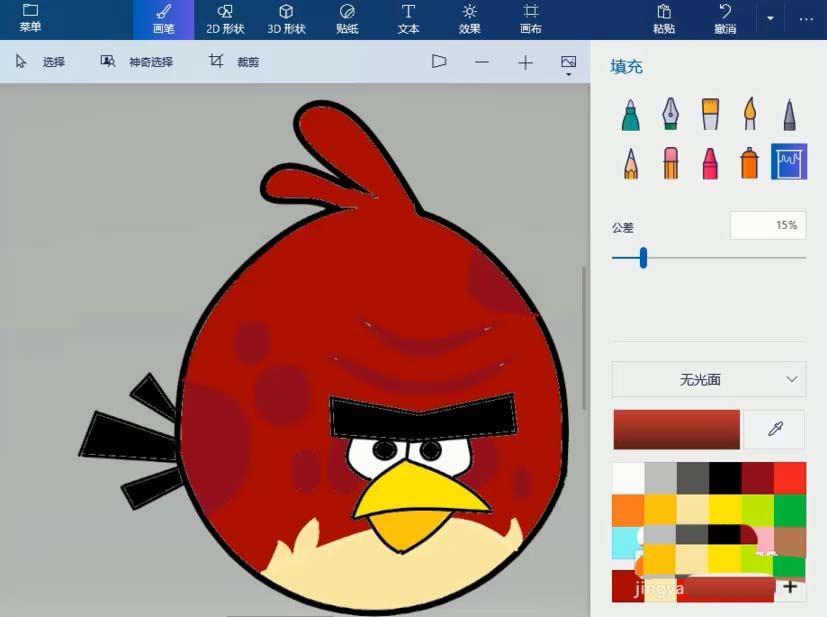Choose the dark gray color swatch
The width and height of the screenshot is (827, 617).
coord(693,478)
